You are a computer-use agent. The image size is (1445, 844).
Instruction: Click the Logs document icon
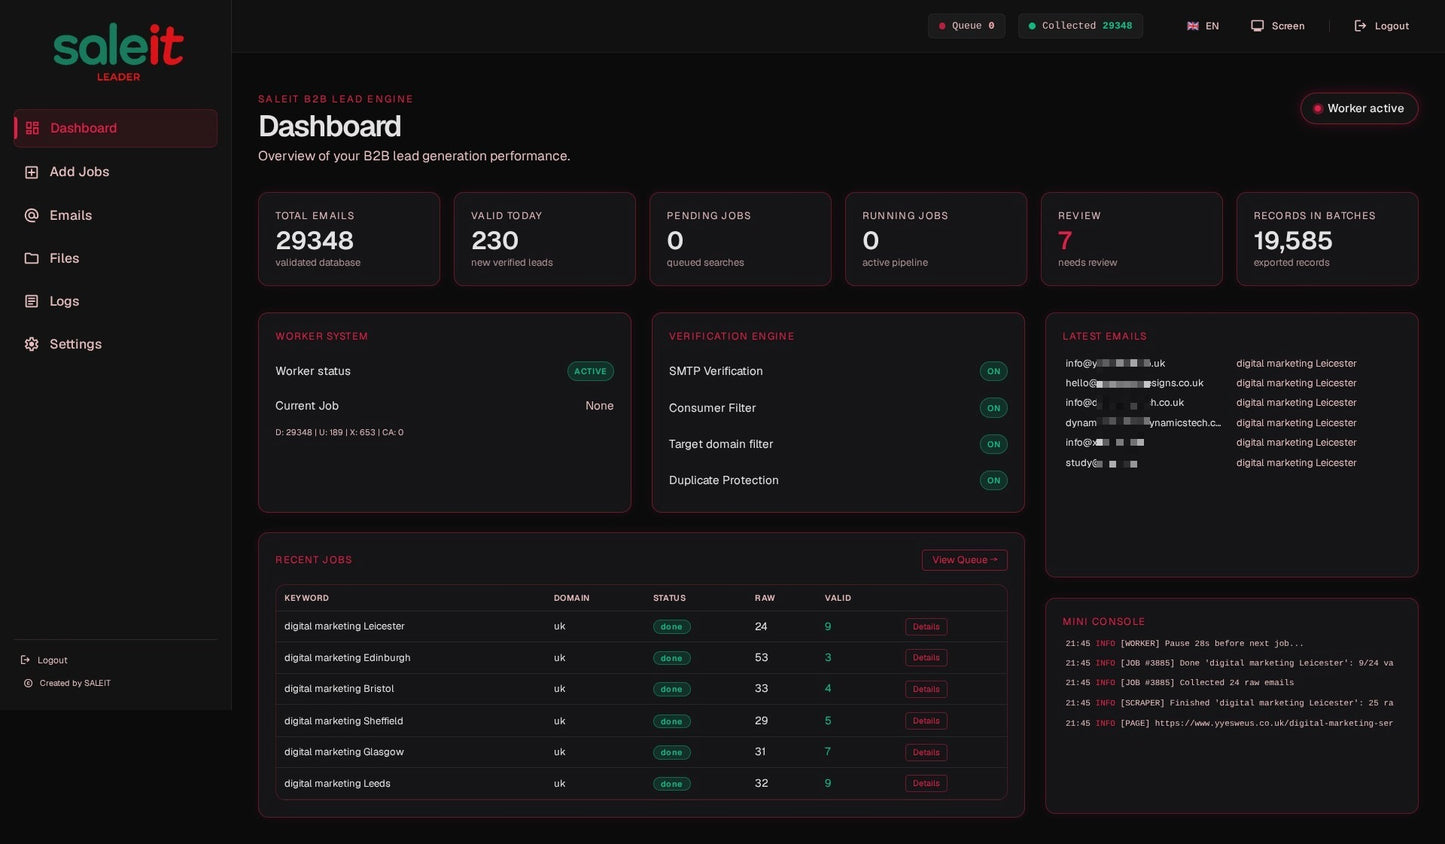pyautogui.click(x=31, y=301)
